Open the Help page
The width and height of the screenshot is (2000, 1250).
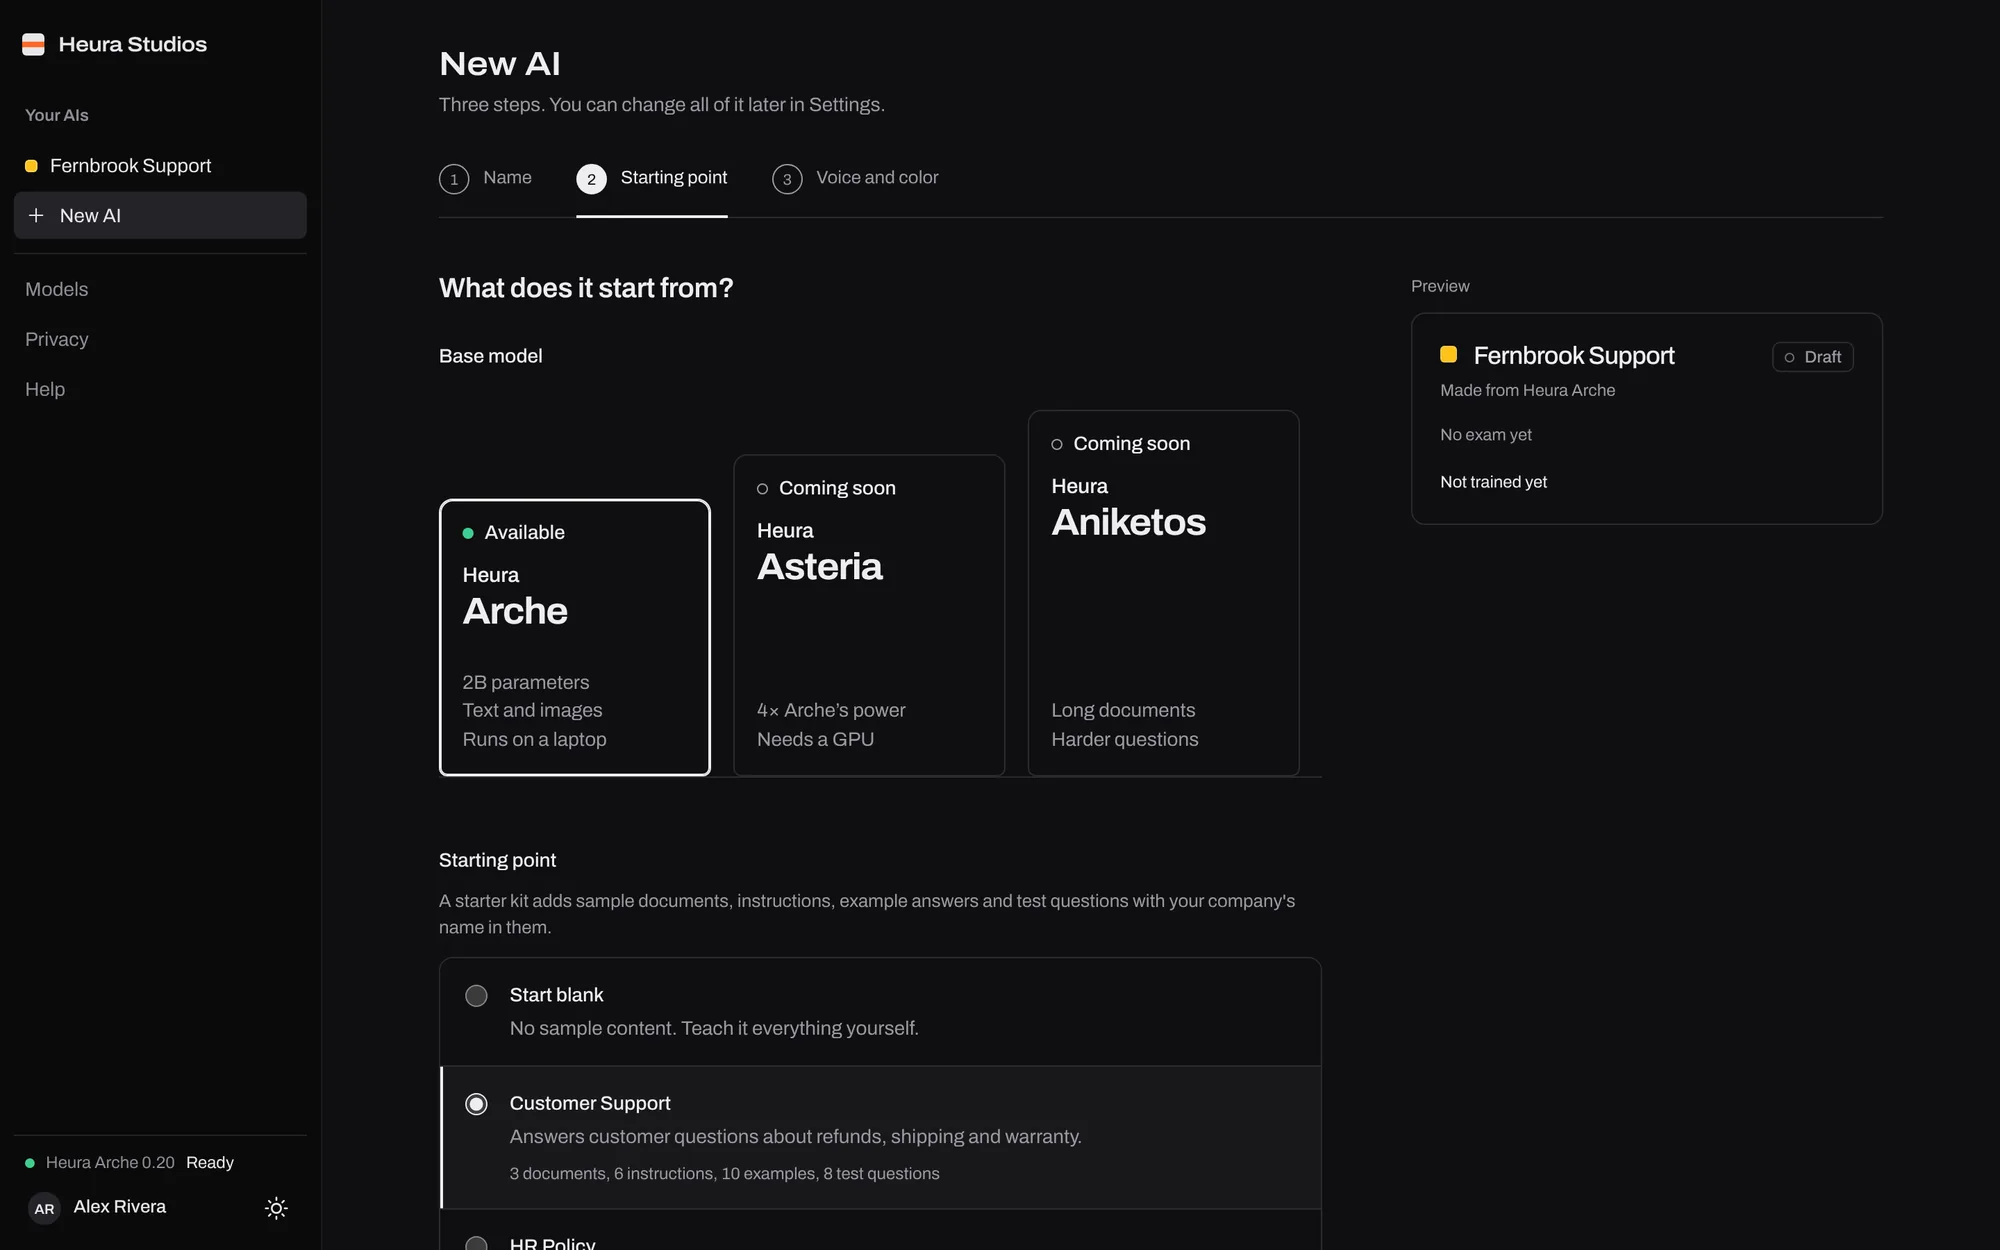click(x=45, y=389)
